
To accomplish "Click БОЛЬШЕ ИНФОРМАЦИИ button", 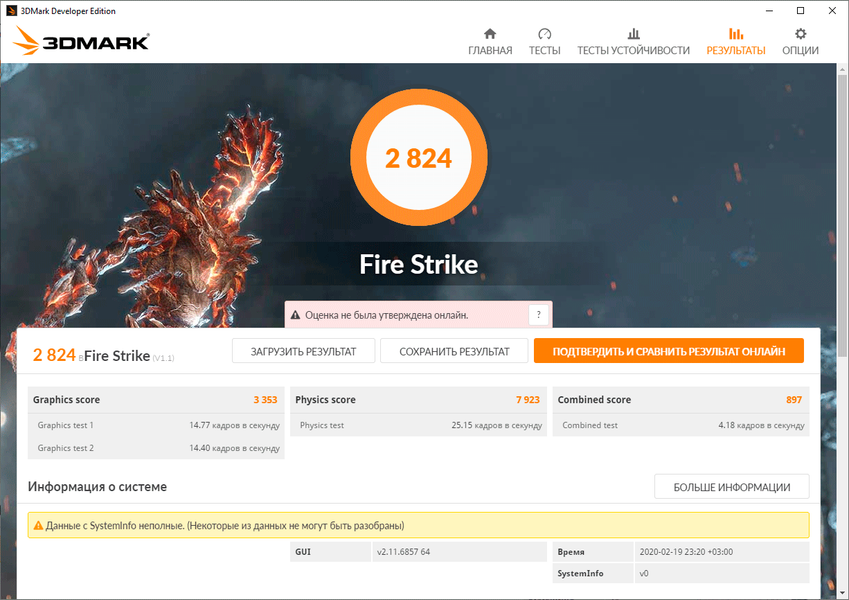I will (x=732, y=487).
